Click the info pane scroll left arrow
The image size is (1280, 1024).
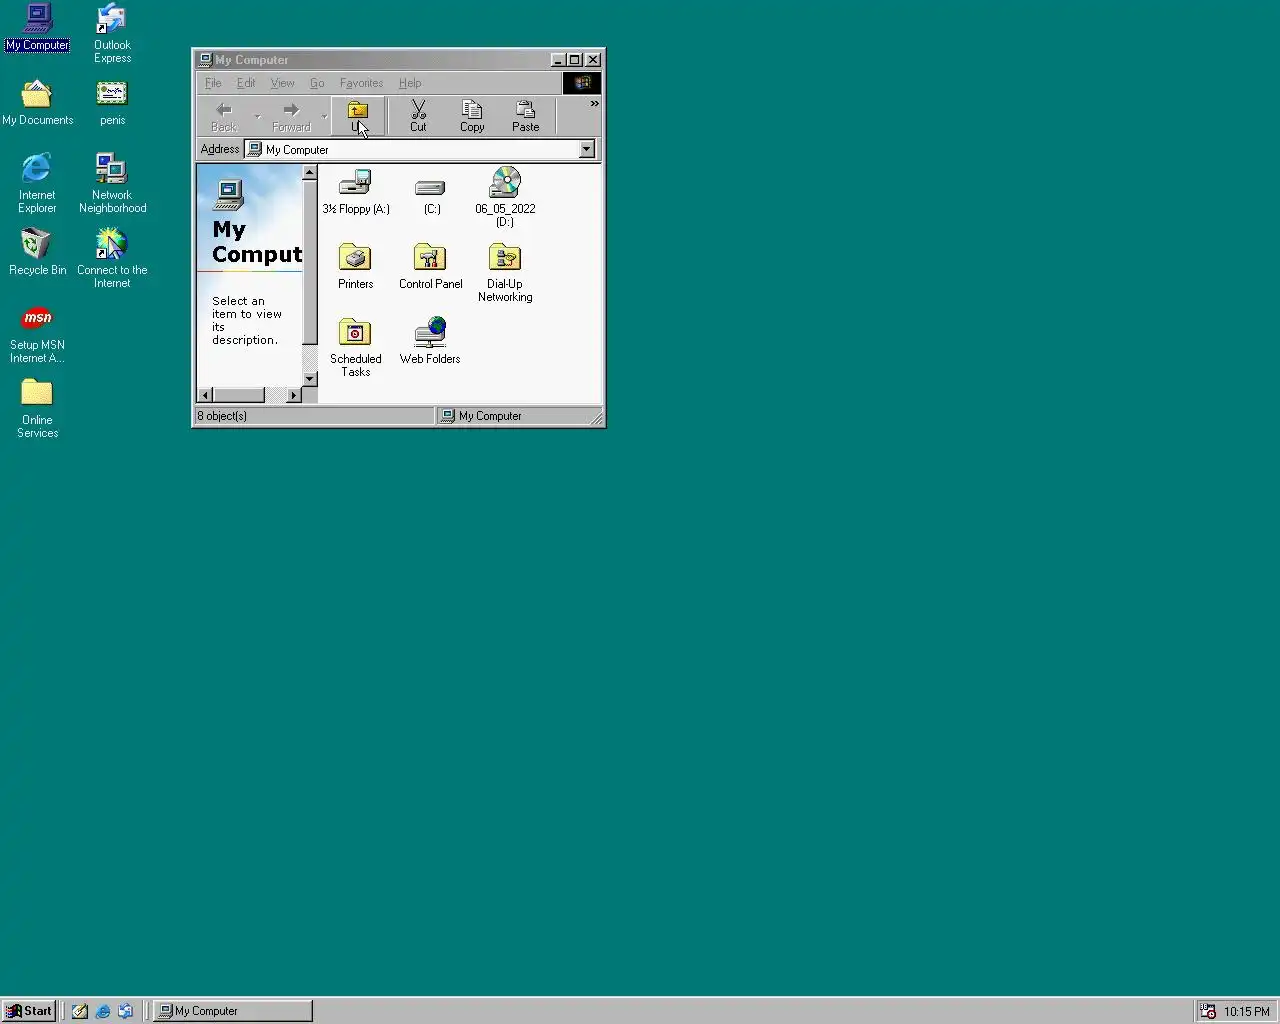click(x=205, y=395)
